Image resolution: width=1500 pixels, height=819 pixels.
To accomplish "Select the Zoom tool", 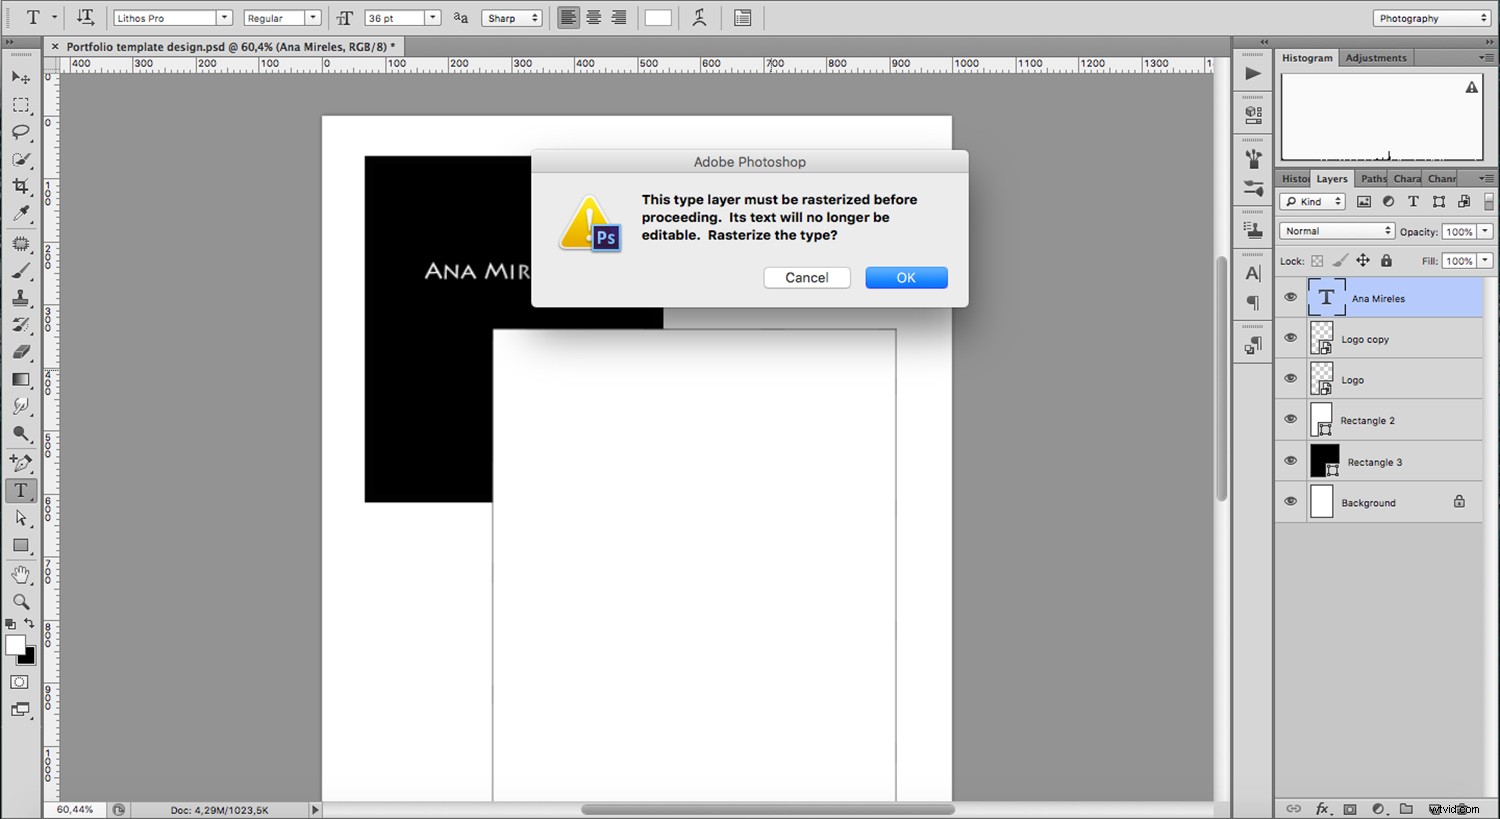I will click(20, 601).
